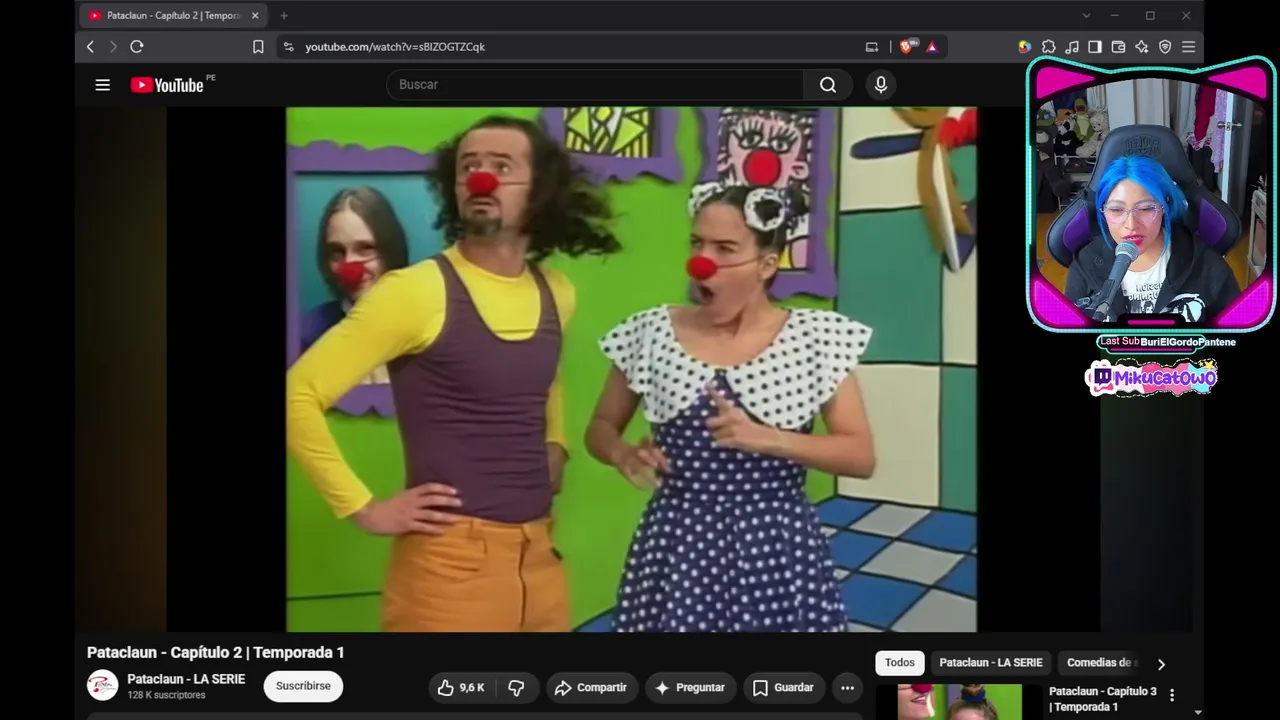This screenshot has height=720, width=1280.
Task: Select the Todos filter chip
Action: pos(899,663)
